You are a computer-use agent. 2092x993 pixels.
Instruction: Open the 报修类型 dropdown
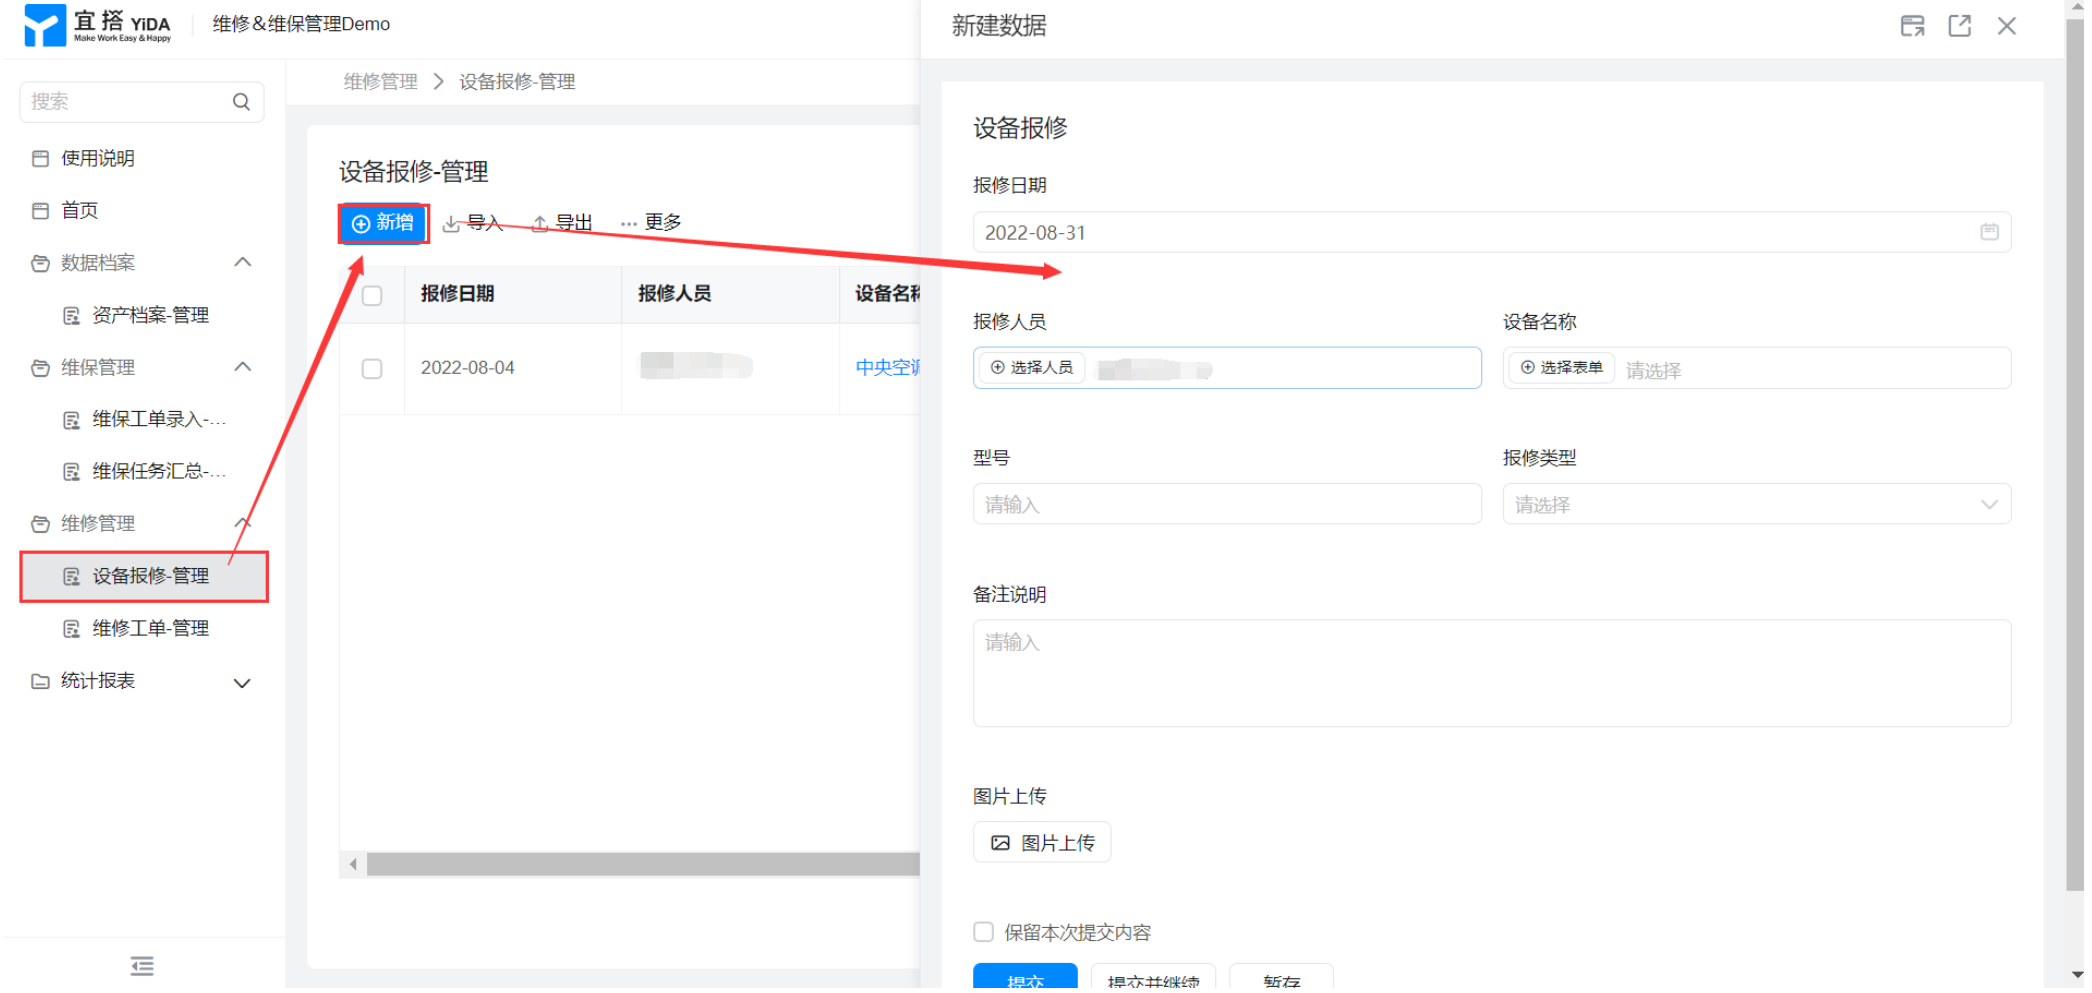(x=1755, y=505)
